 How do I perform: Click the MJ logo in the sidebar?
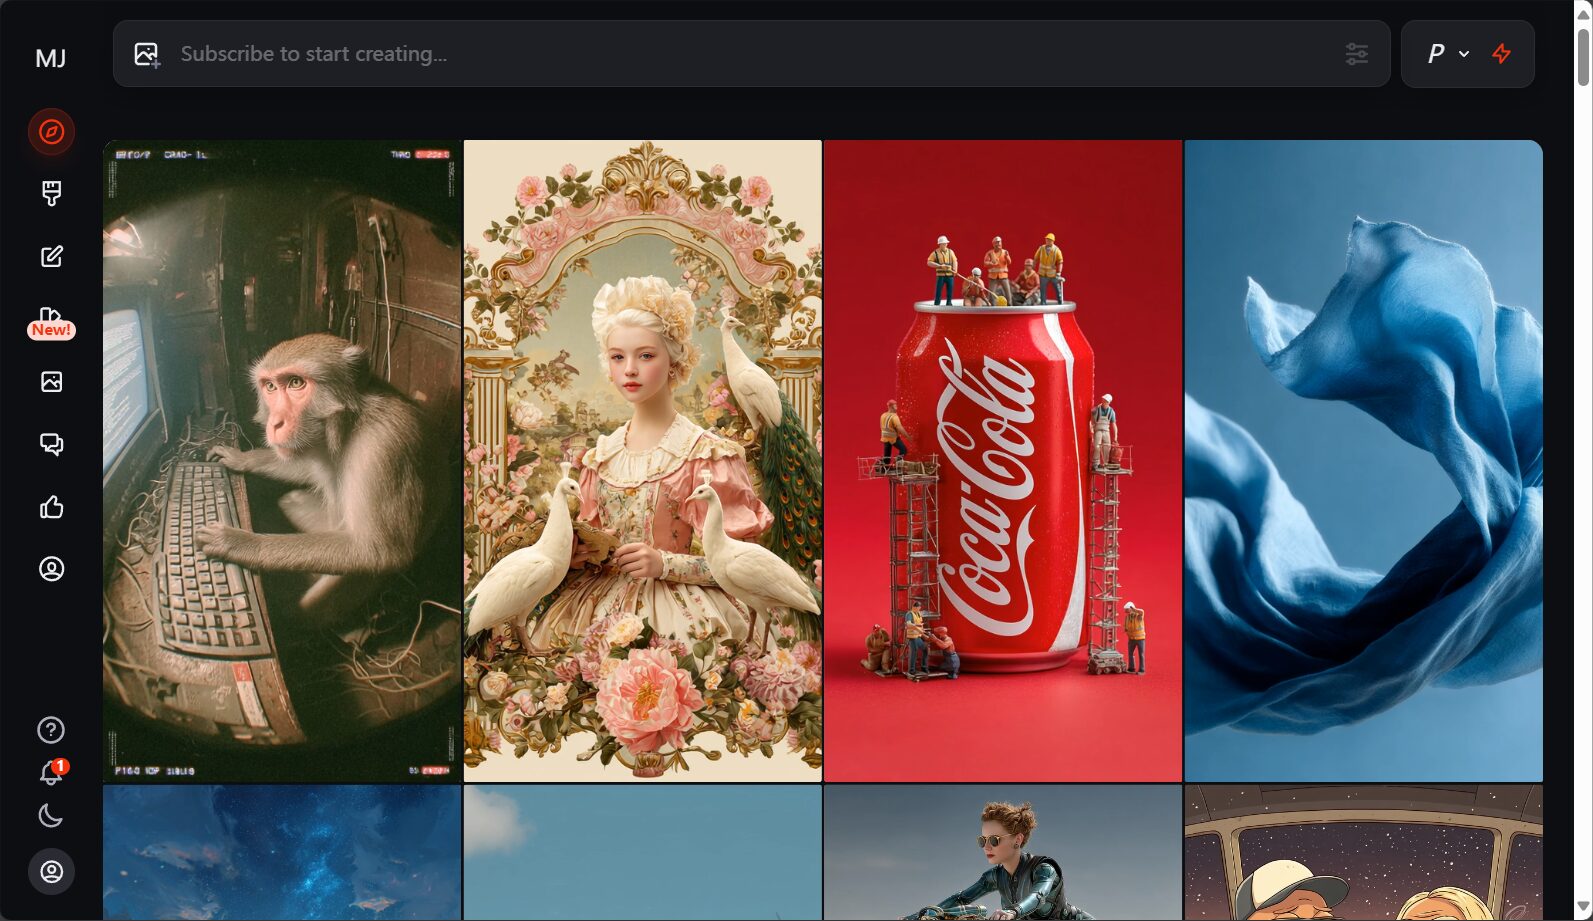51,58
